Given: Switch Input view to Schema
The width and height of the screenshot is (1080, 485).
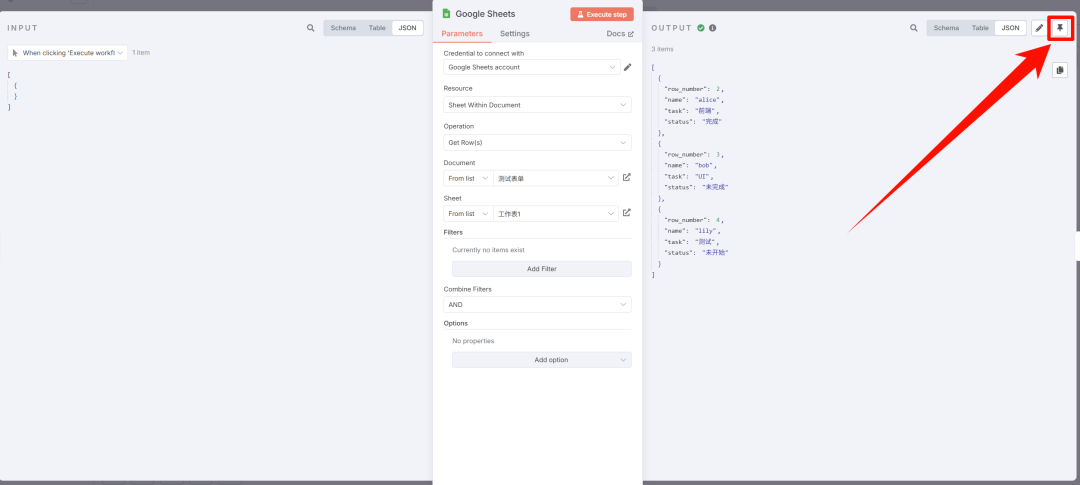Looking at the screenshot, I should pyautogui.click(x=342, y=28).
